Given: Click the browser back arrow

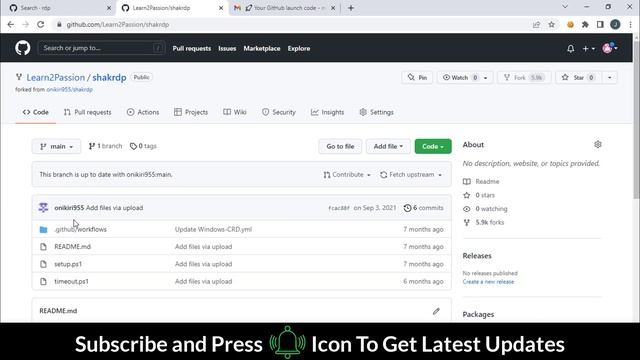Looking at the screenshot, I should (x=11, y=24).
